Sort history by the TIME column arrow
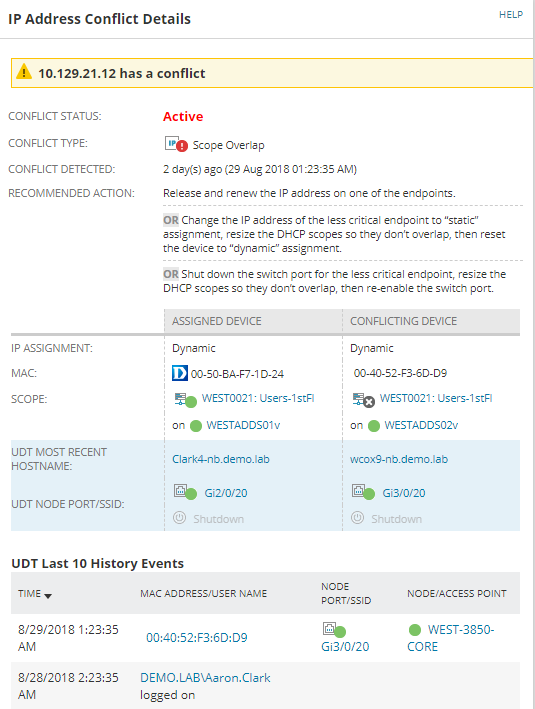Screen dimensions: 535x709 tap(48, 596)
